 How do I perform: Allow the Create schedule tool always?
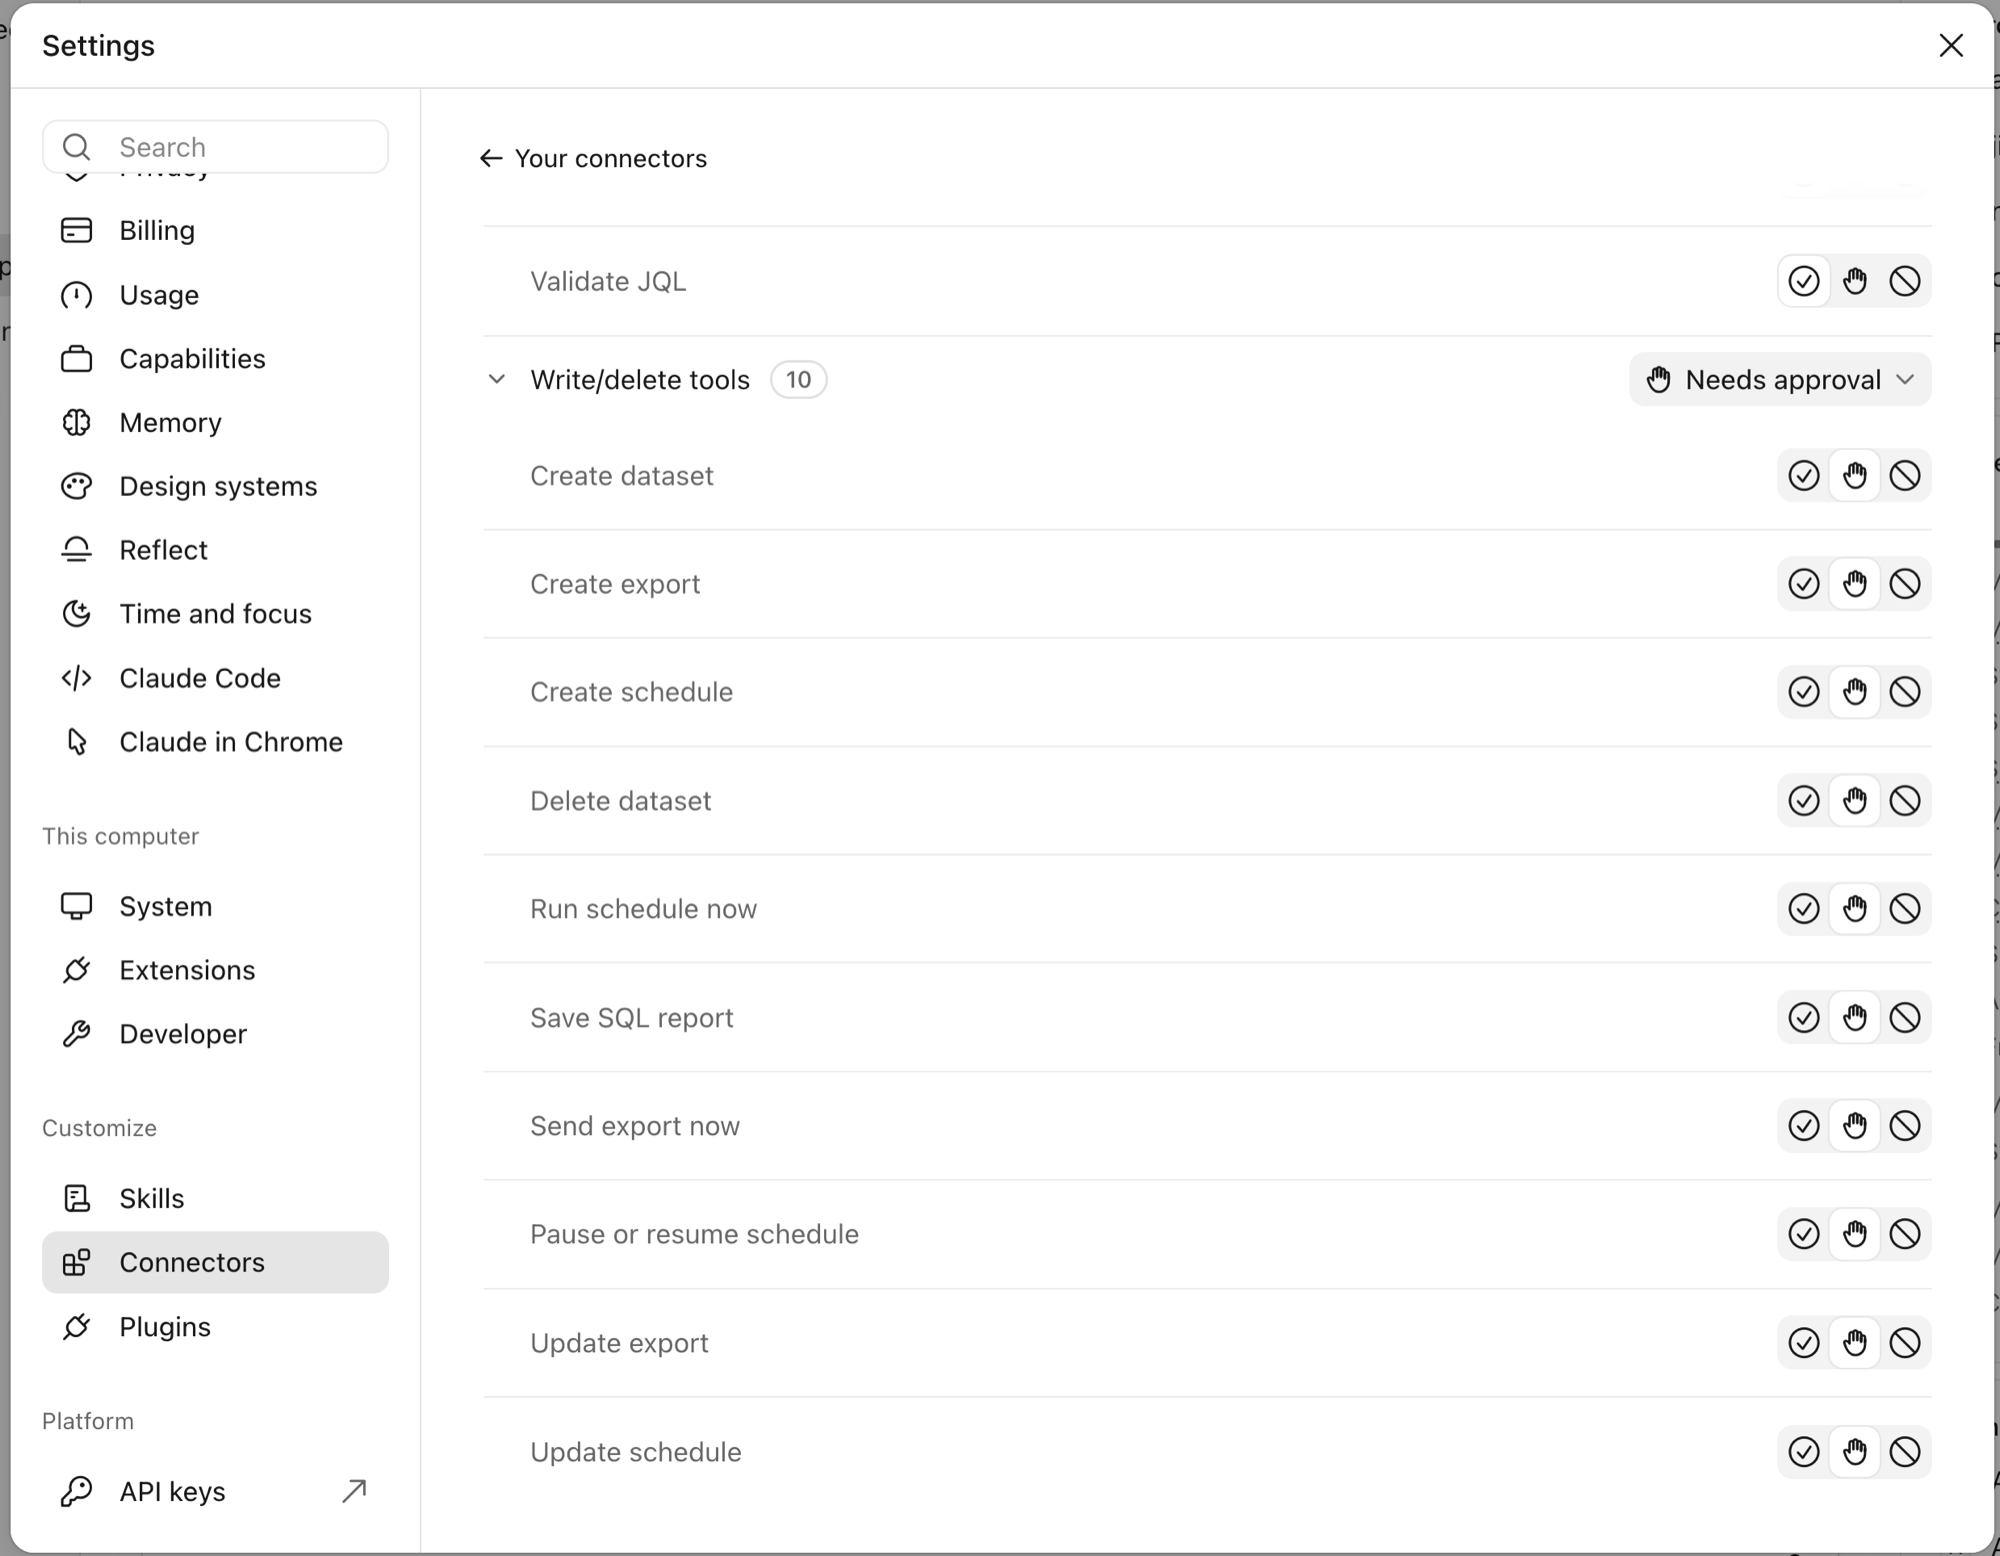point(1803,692)
